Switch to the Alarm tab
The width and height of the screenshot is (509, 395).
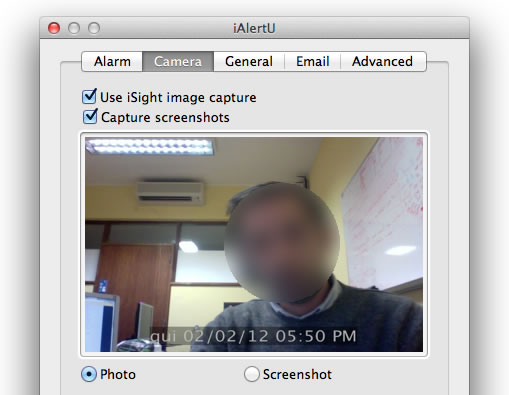click(x=112, y=61)
